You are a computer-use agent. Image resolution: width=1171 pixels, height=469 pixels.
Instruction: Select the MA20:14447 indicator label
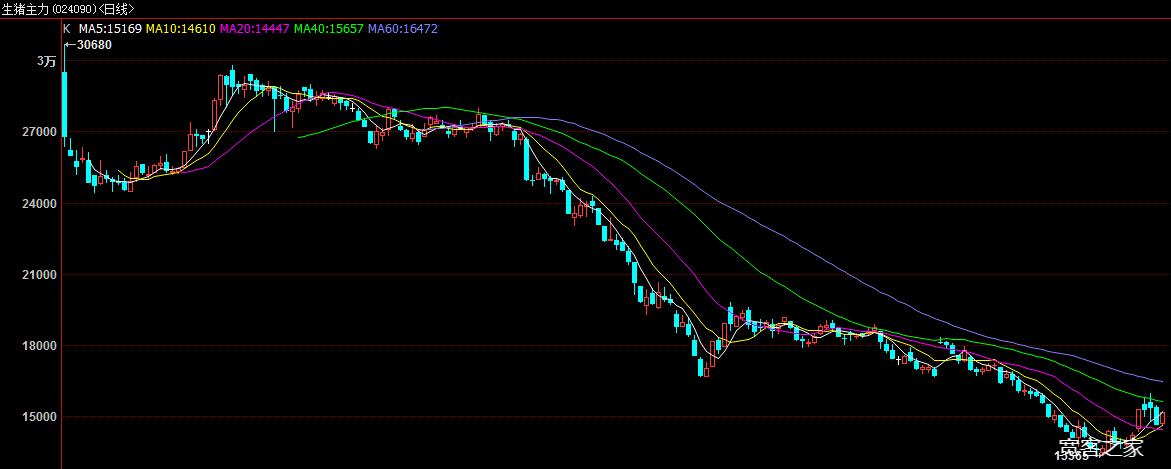tap(255, 29)
